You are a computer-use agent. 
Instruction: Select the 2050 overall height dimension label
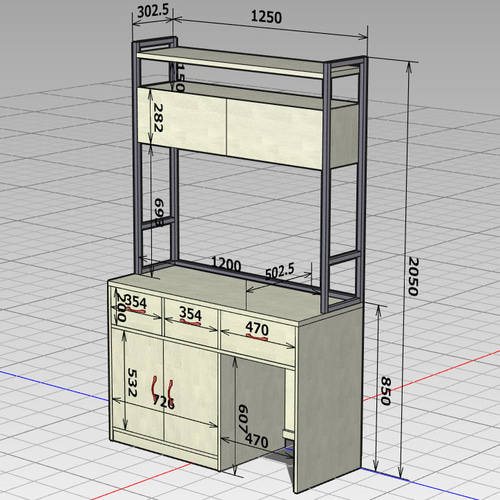point(413,276)
